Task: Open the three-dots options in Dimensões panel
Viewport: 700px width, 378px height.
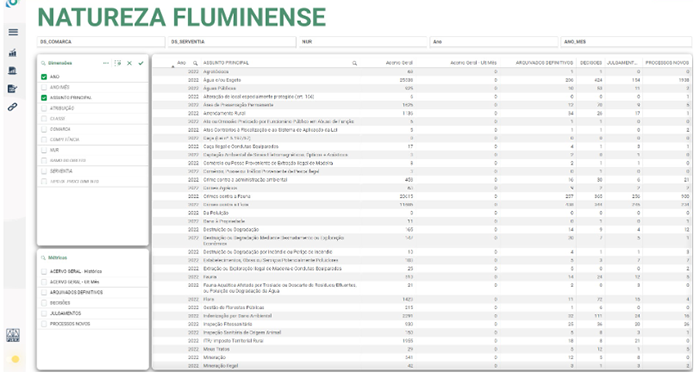Action: point(106,63)
